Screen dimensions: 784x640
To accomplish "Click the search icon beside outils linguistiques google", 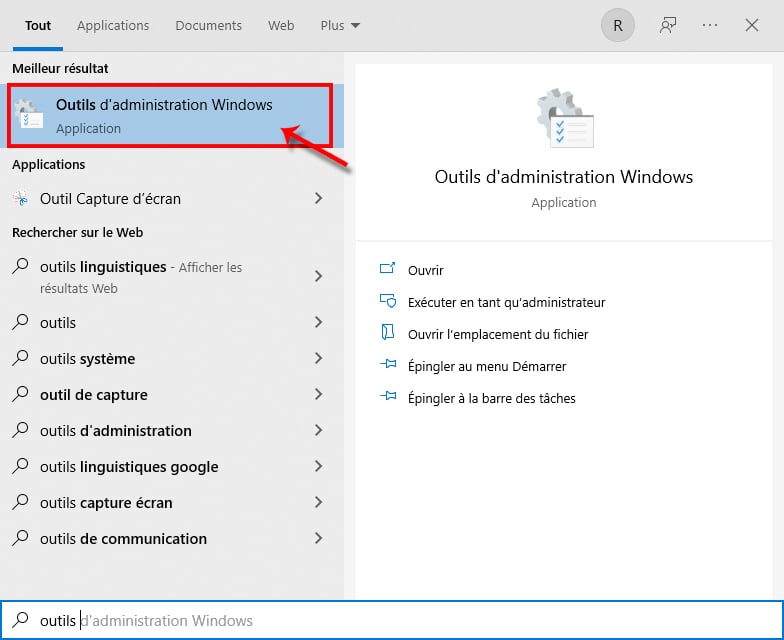I will pyautogui.click(x=20, y=466).
